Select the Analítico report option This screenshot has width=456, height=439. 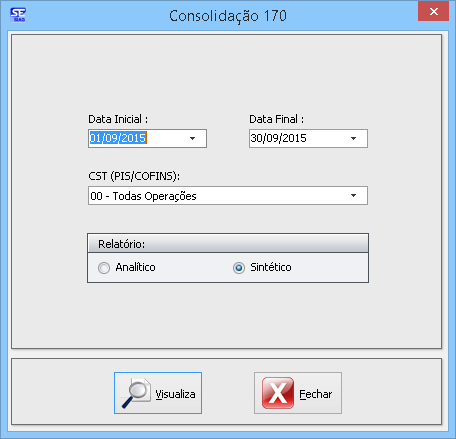104,268
